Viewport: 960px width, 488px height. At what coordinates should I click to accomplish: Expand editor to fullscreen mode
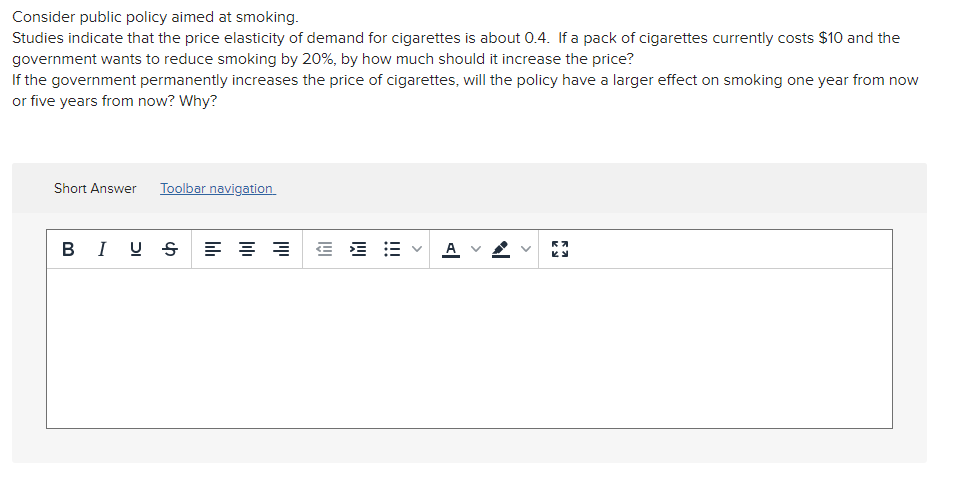560,249
